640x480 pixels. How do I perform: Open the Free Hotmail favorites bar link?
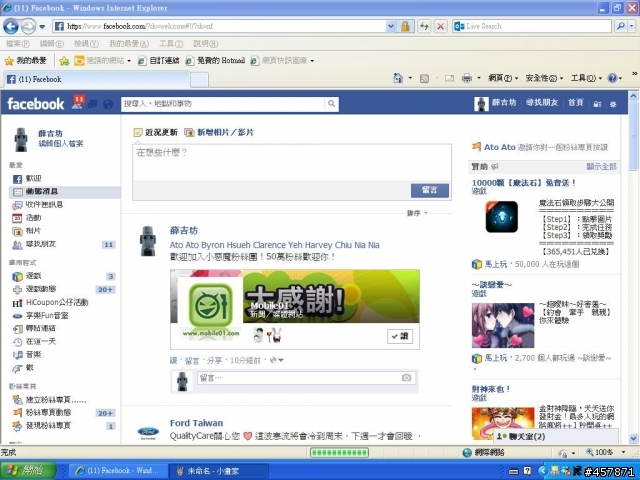[x=216, y=61]
